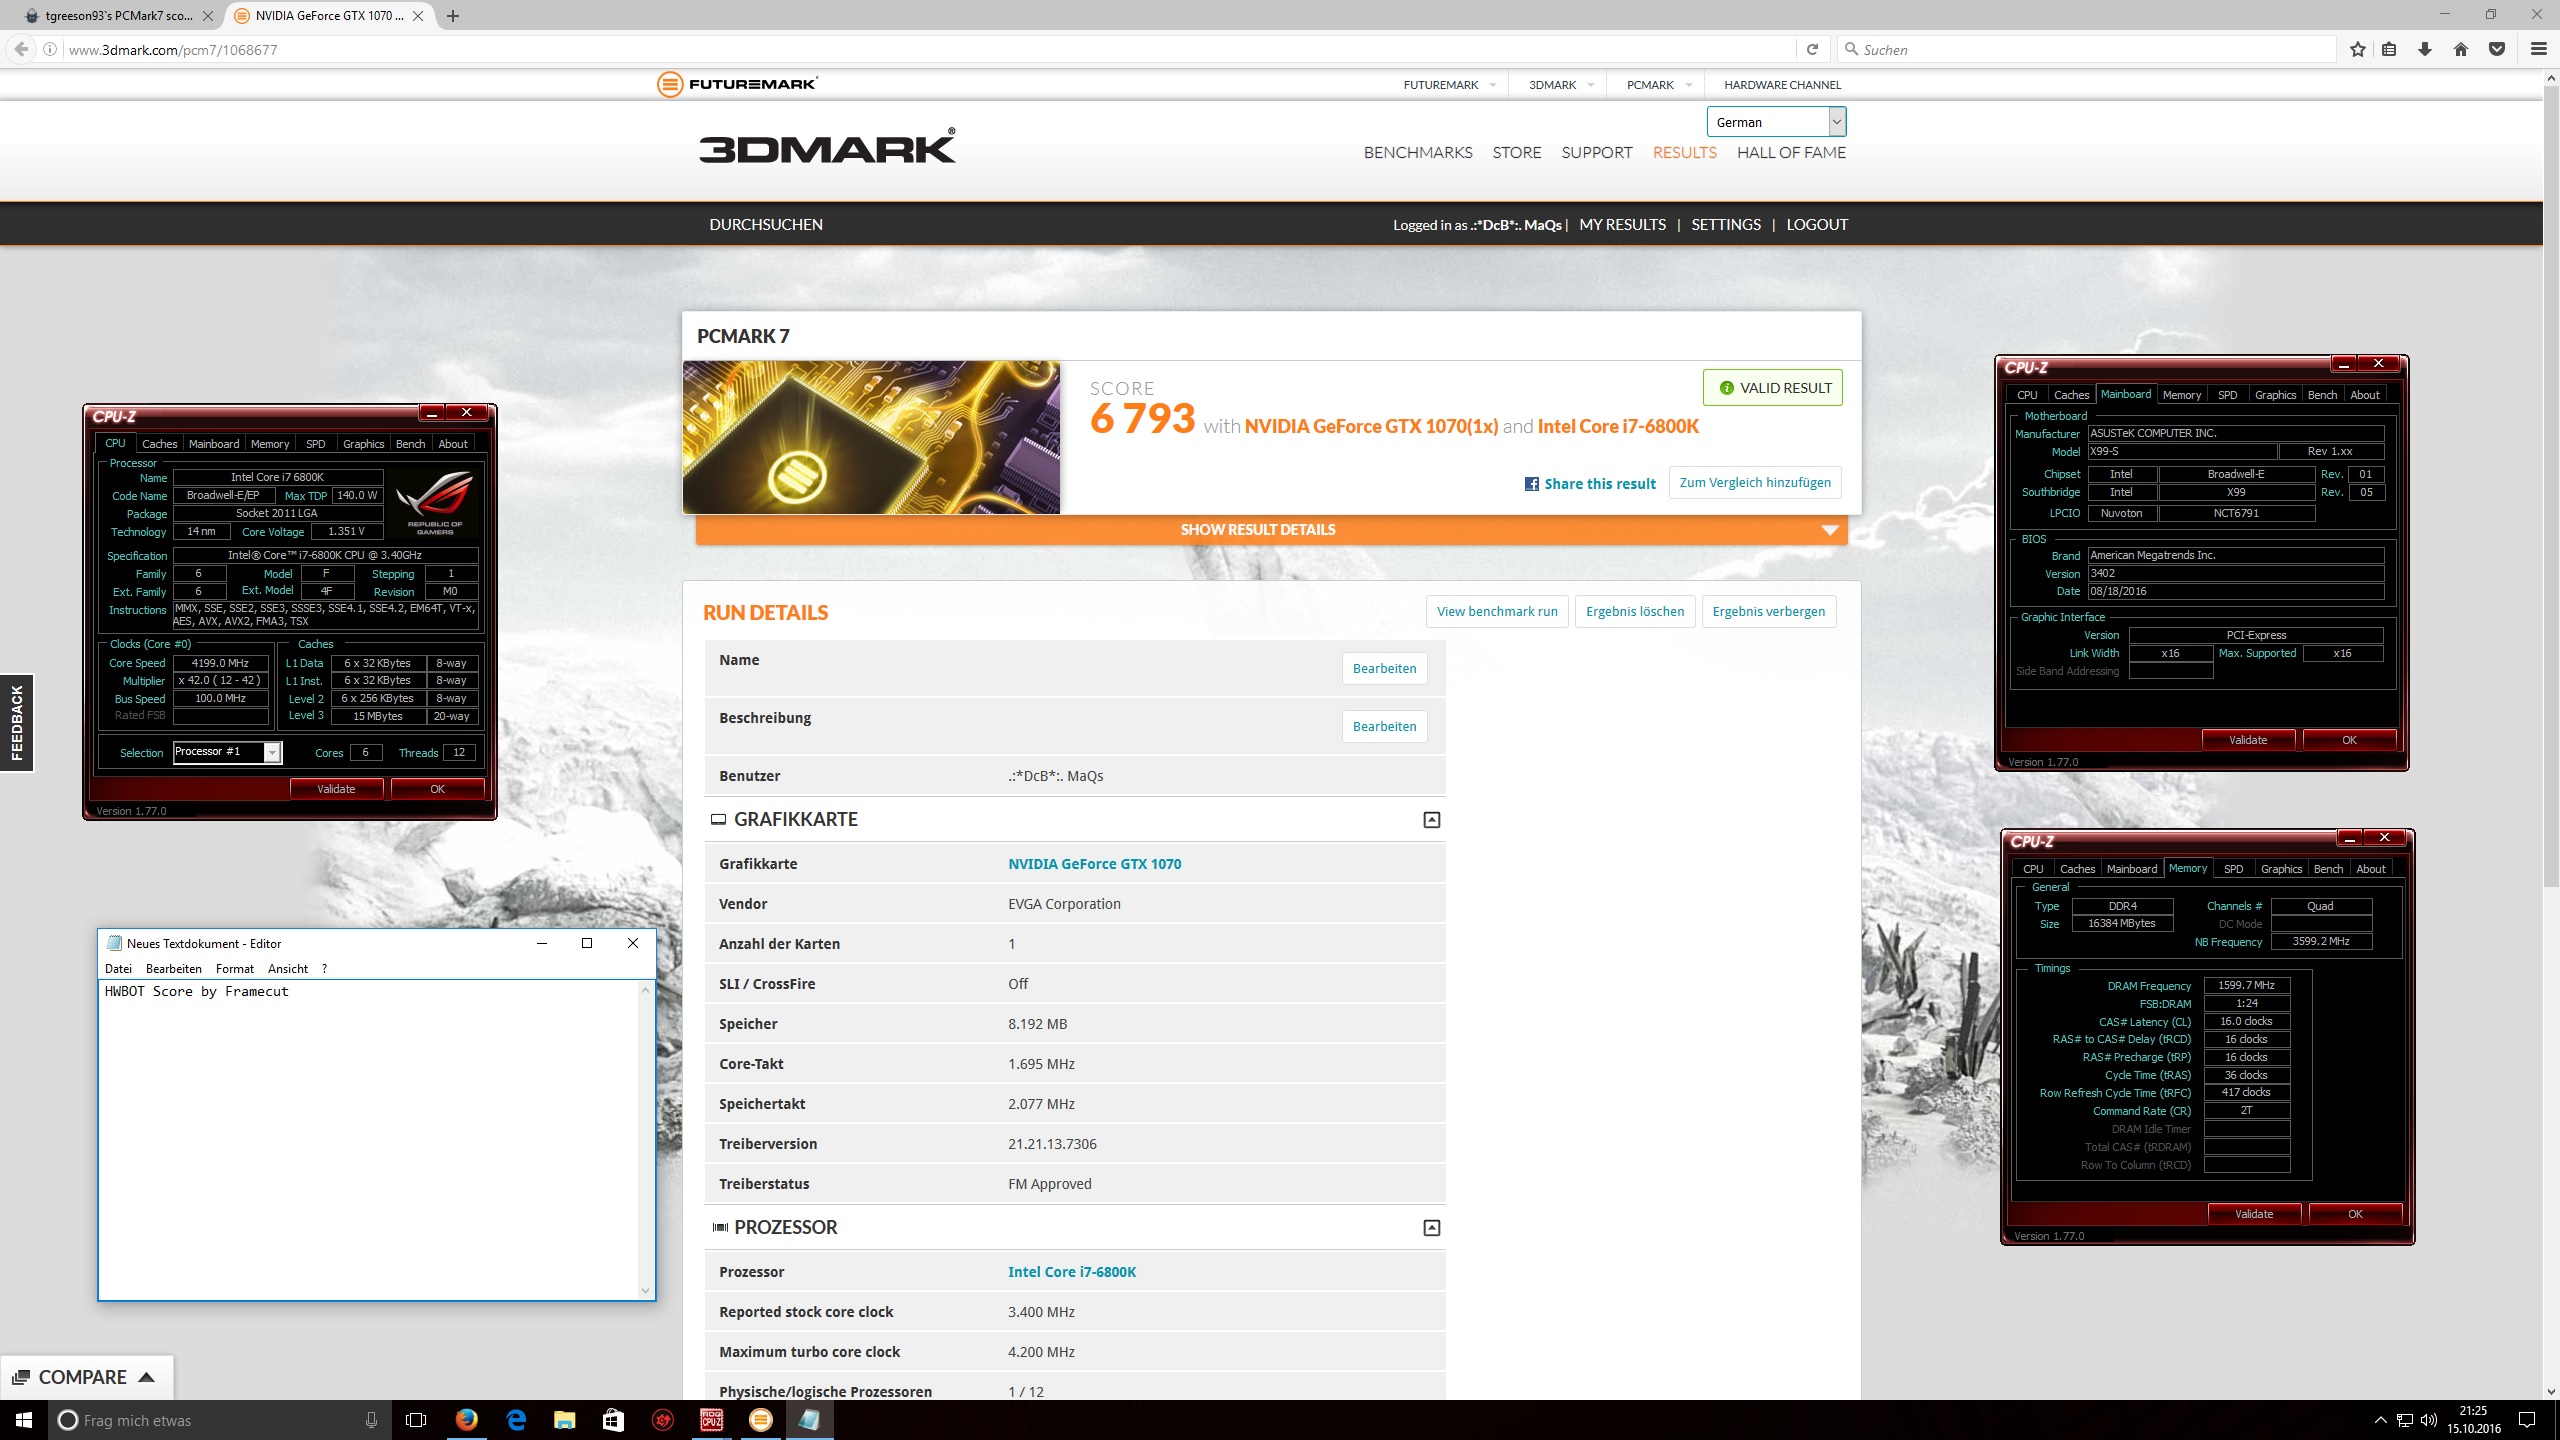Open Task View on the taskbar
Image resolution: width=2560 pixels, height=1440 pixels.
point(416,1420)
